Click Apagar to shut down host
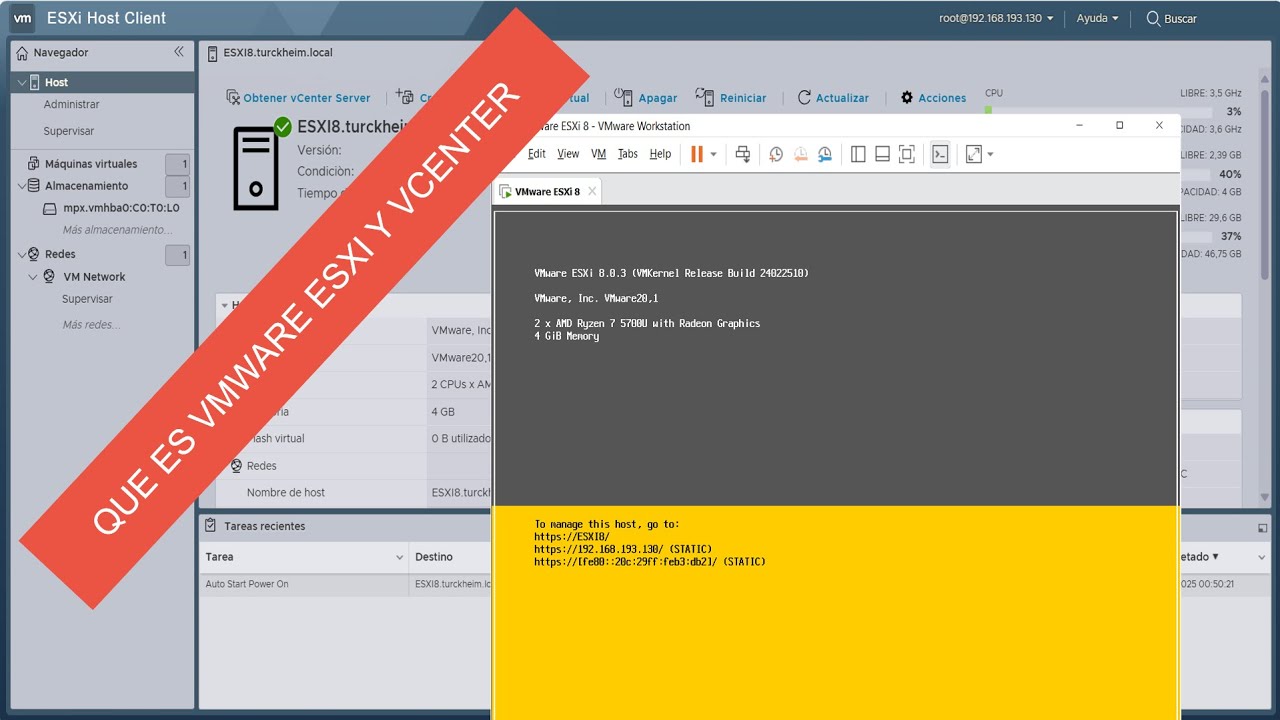1280x720 pixels. point(646,98)
